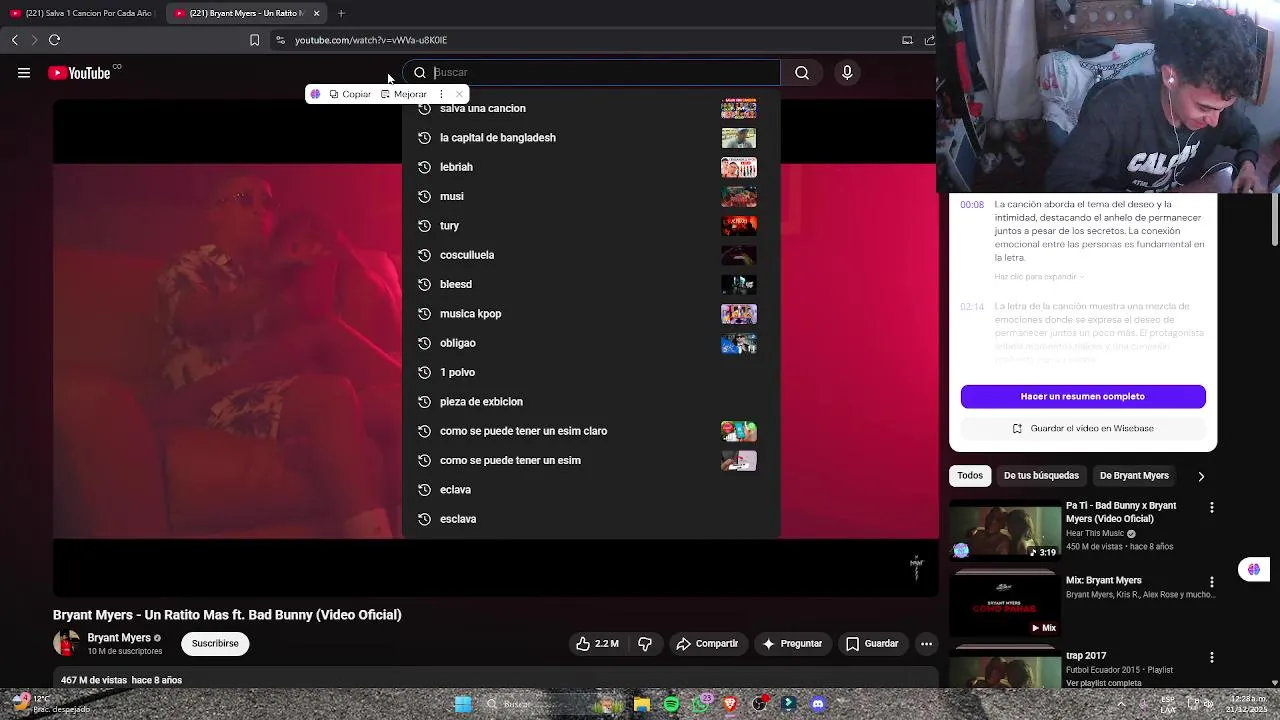Viewport: 1280px width, 720px height.
Task: Dismiss the floating Copiar/Mejorar toolbar
Action: pyautogui.click(x=459, y=94)
